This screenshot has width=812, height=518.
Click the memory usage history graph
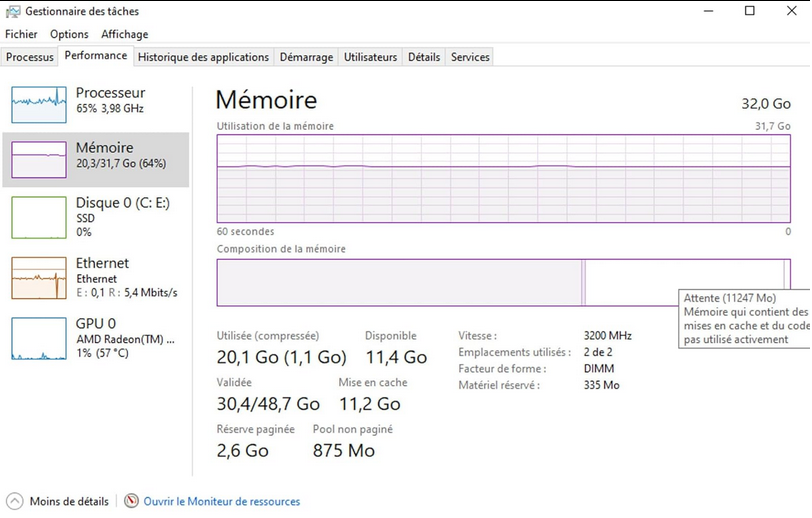click(503, 178)
